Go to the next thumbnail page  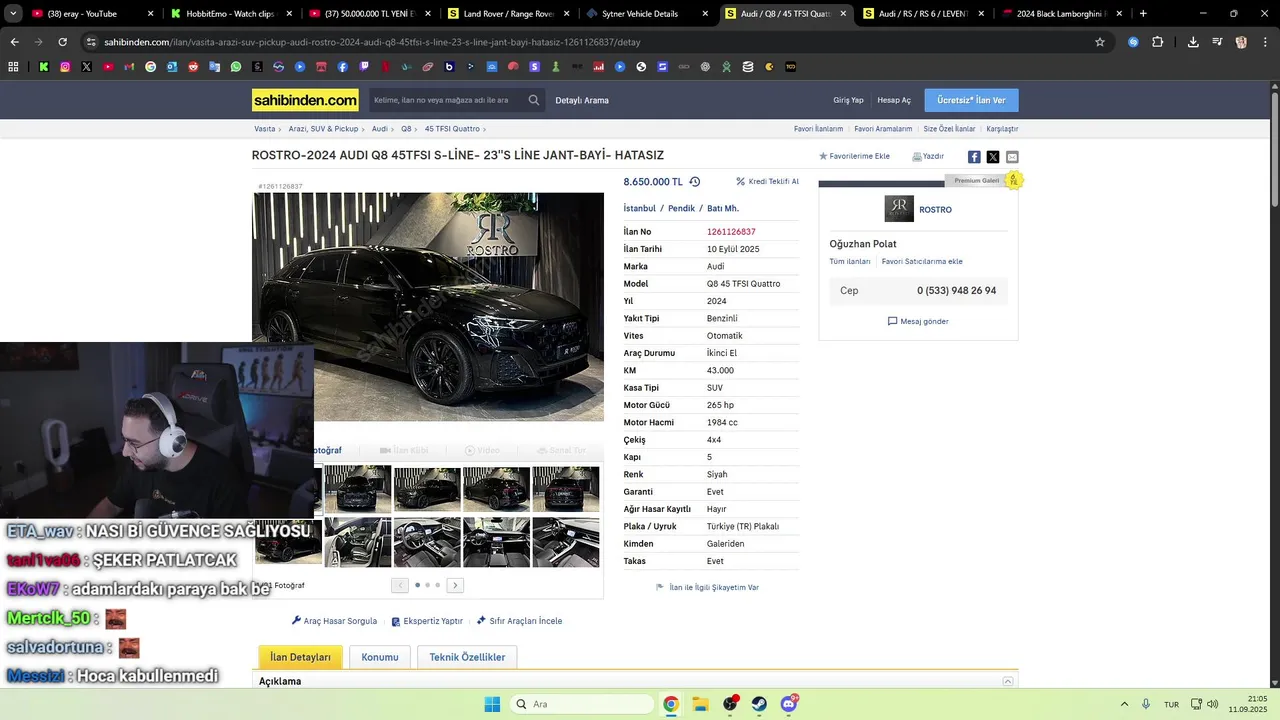point(455,585)
